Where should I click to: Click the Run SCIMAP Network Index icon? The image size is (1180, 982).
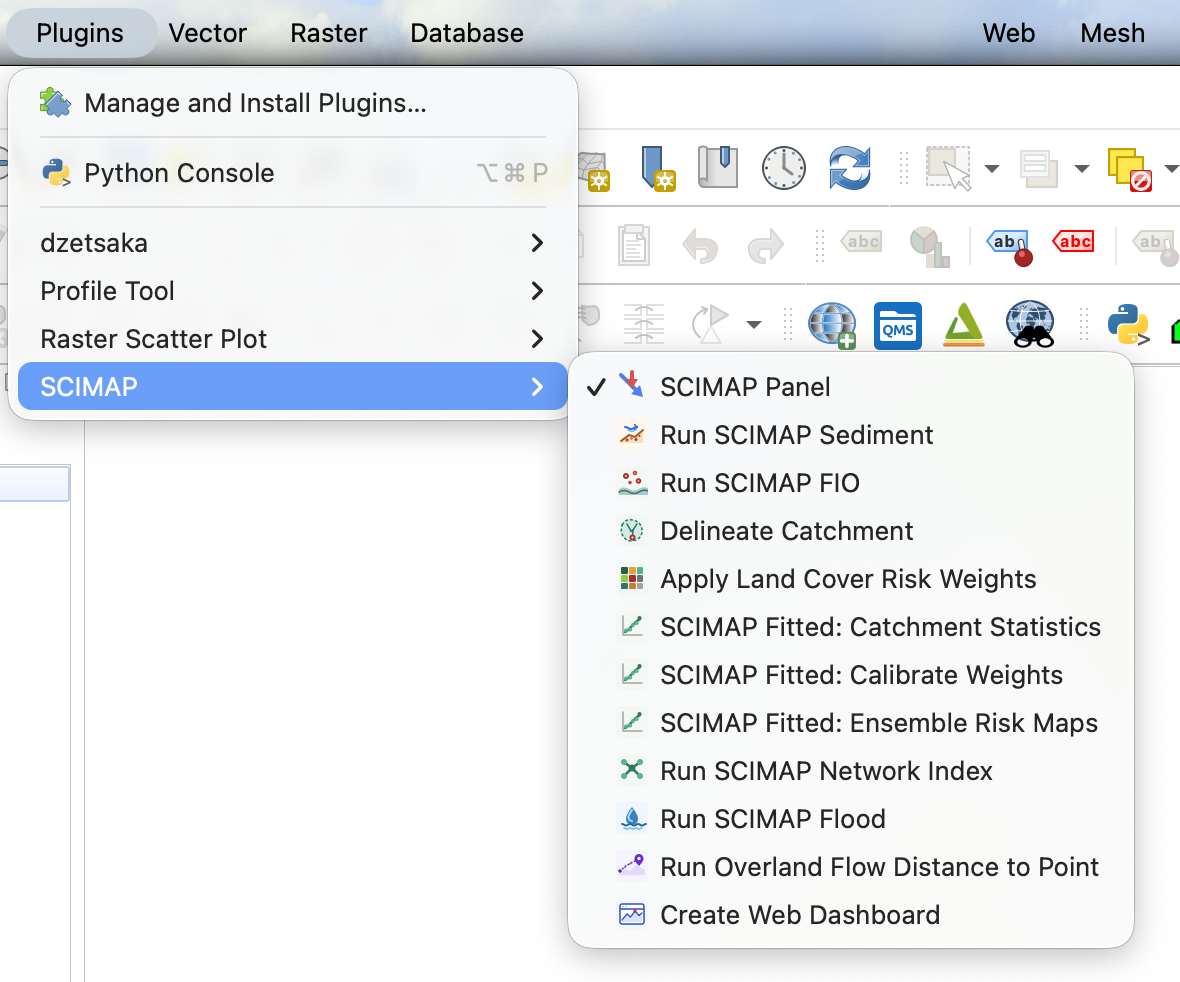[632, 770]
